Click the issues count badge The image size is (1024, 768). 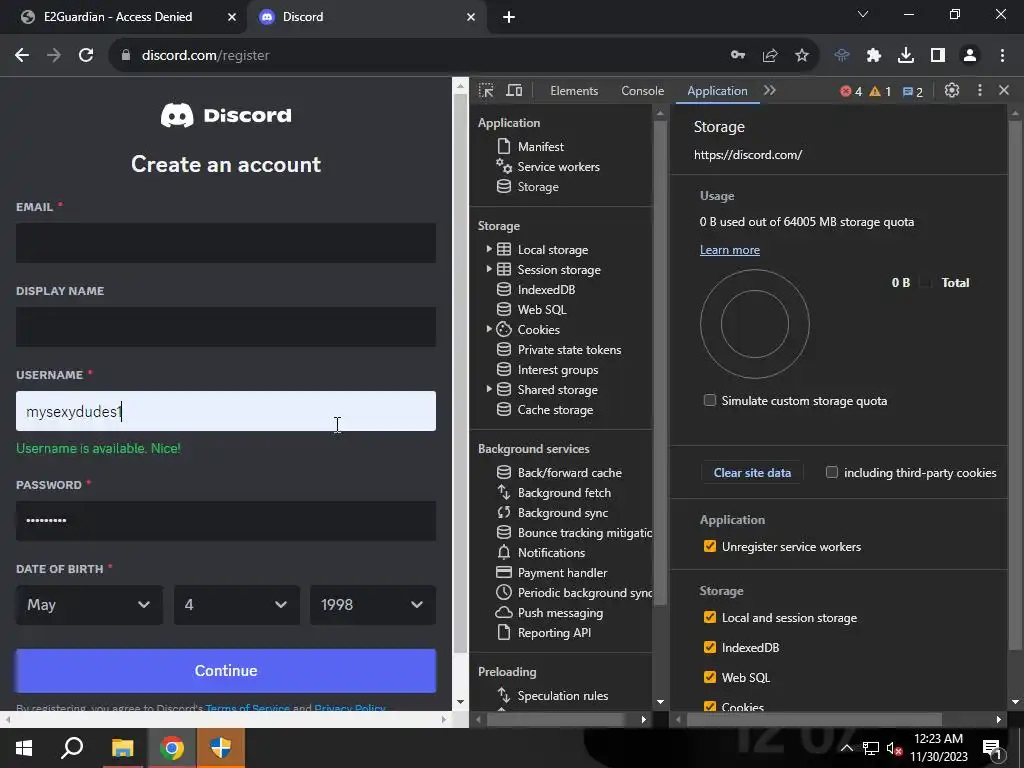point(912,91)
